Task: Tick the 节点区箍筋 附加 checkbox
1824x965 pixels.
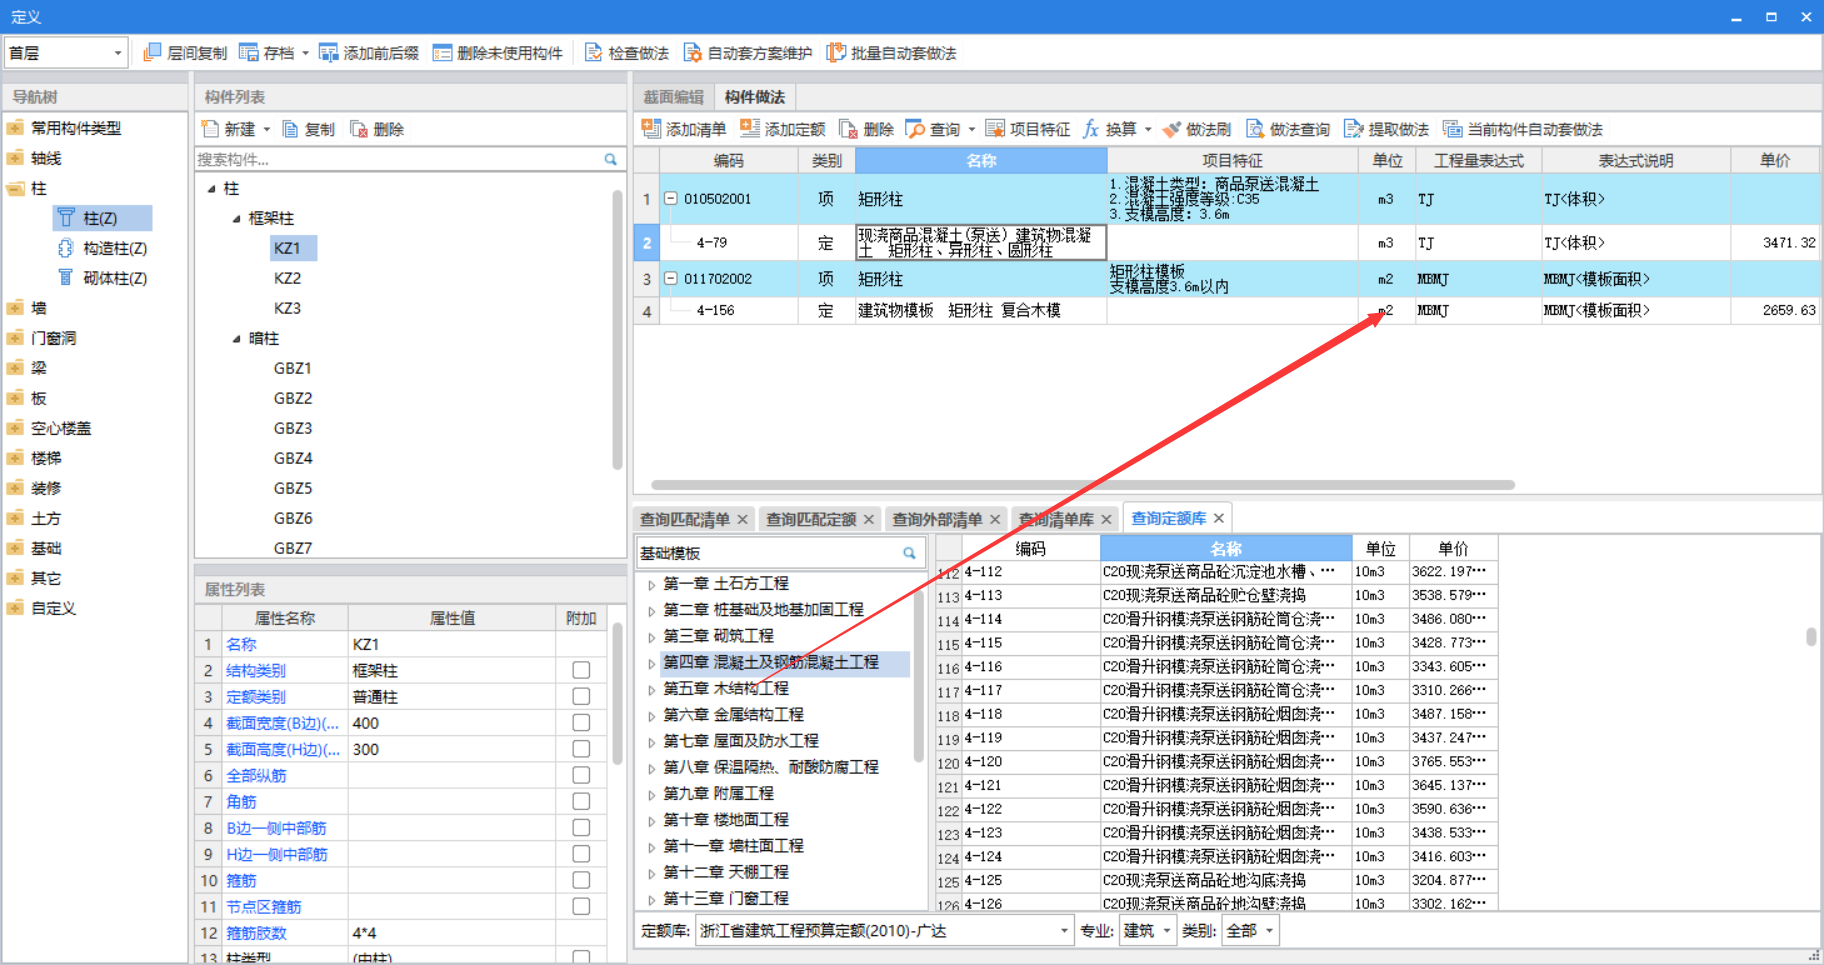Action: coord(581,906)
